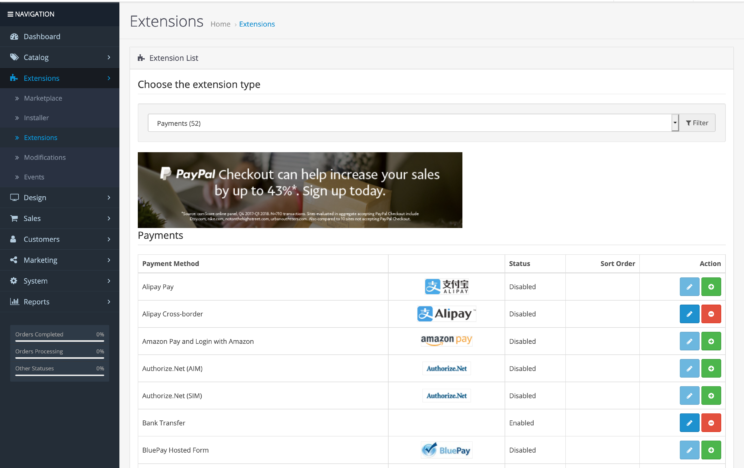Click the Extensions puzzle icon in sidebar
The image size is (744, 468).
[14, 78]
